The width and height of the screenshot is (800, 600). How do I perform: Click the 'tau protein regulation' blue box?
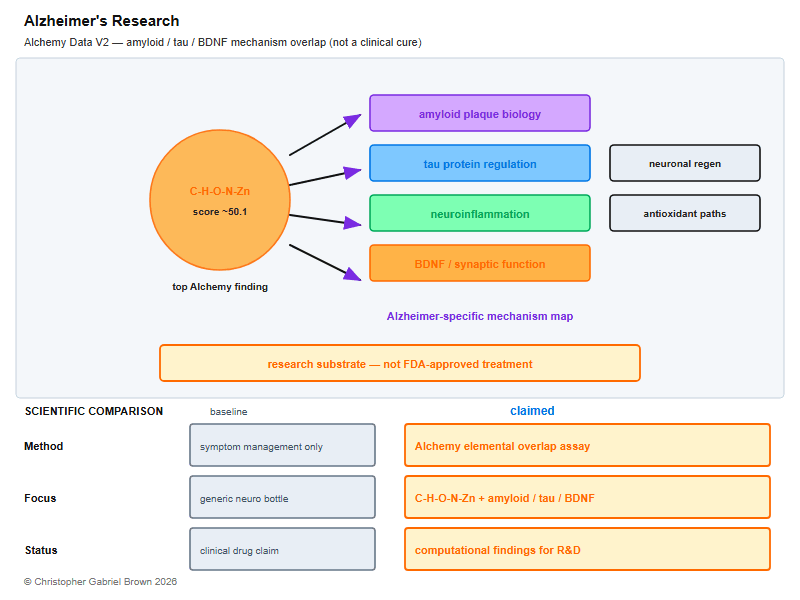pyautogui.click(x=480, y=163)
